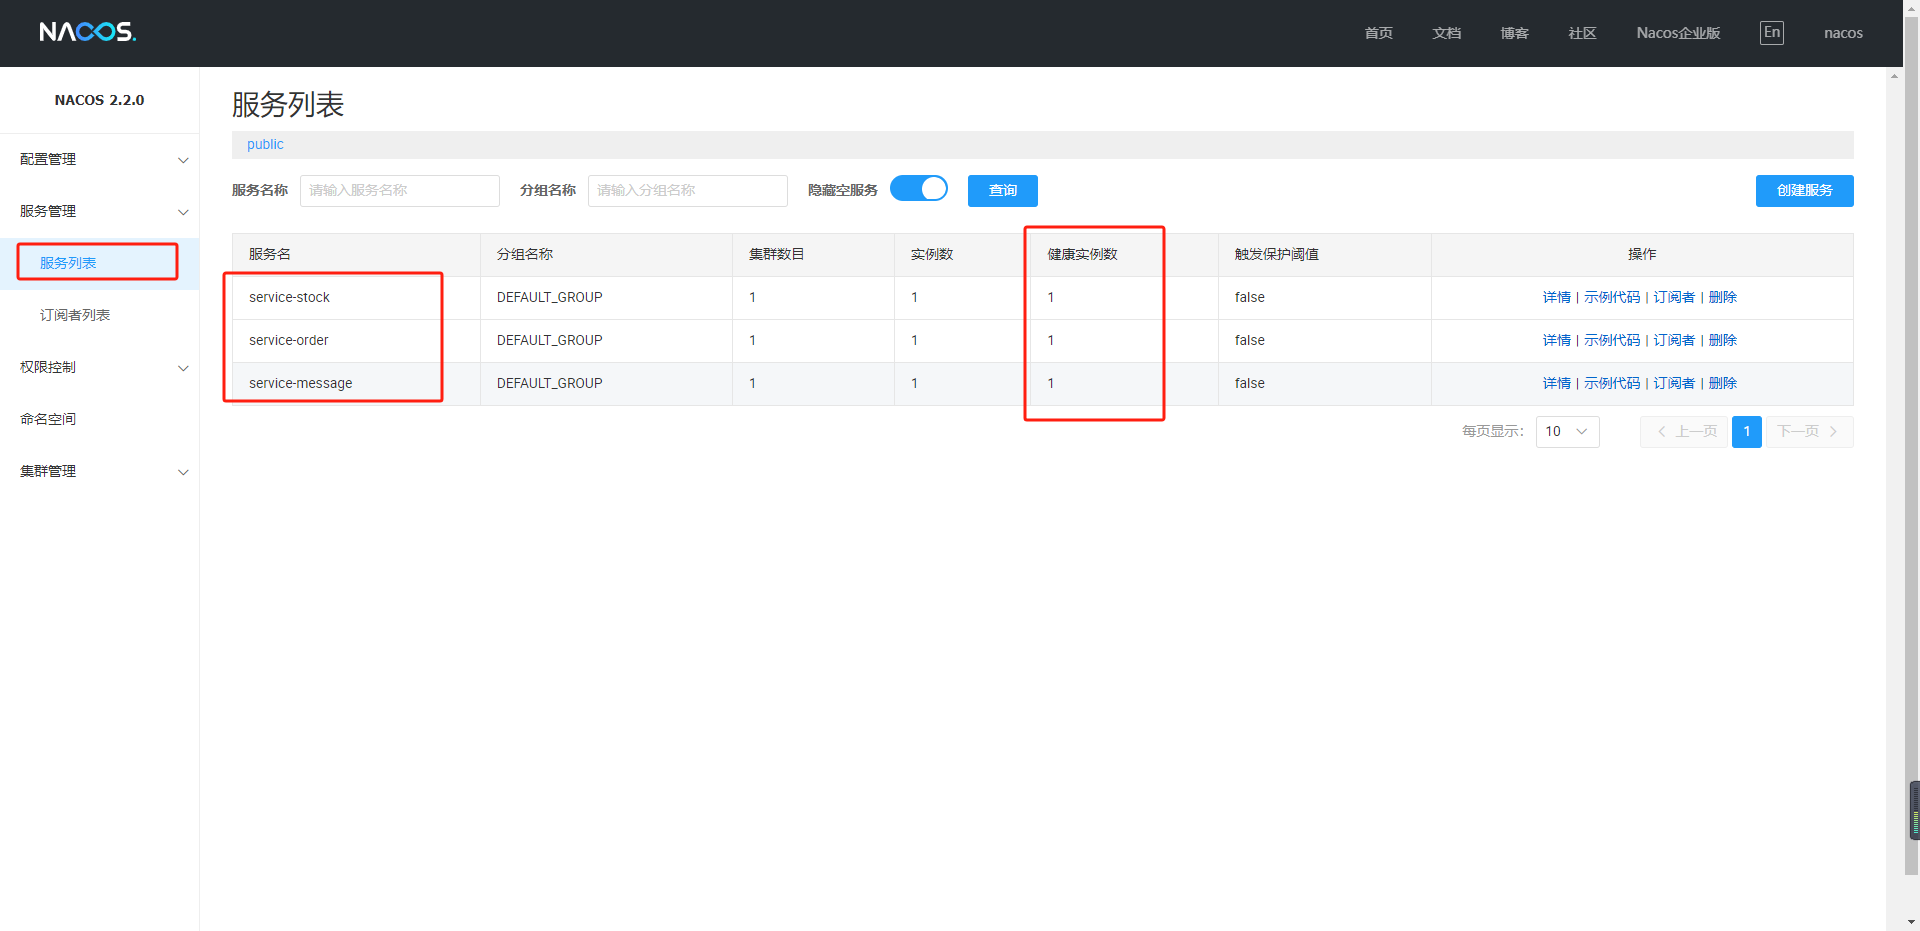Toggle the hide empty services switch
1920x931 pixels.
tap(919, 189)
